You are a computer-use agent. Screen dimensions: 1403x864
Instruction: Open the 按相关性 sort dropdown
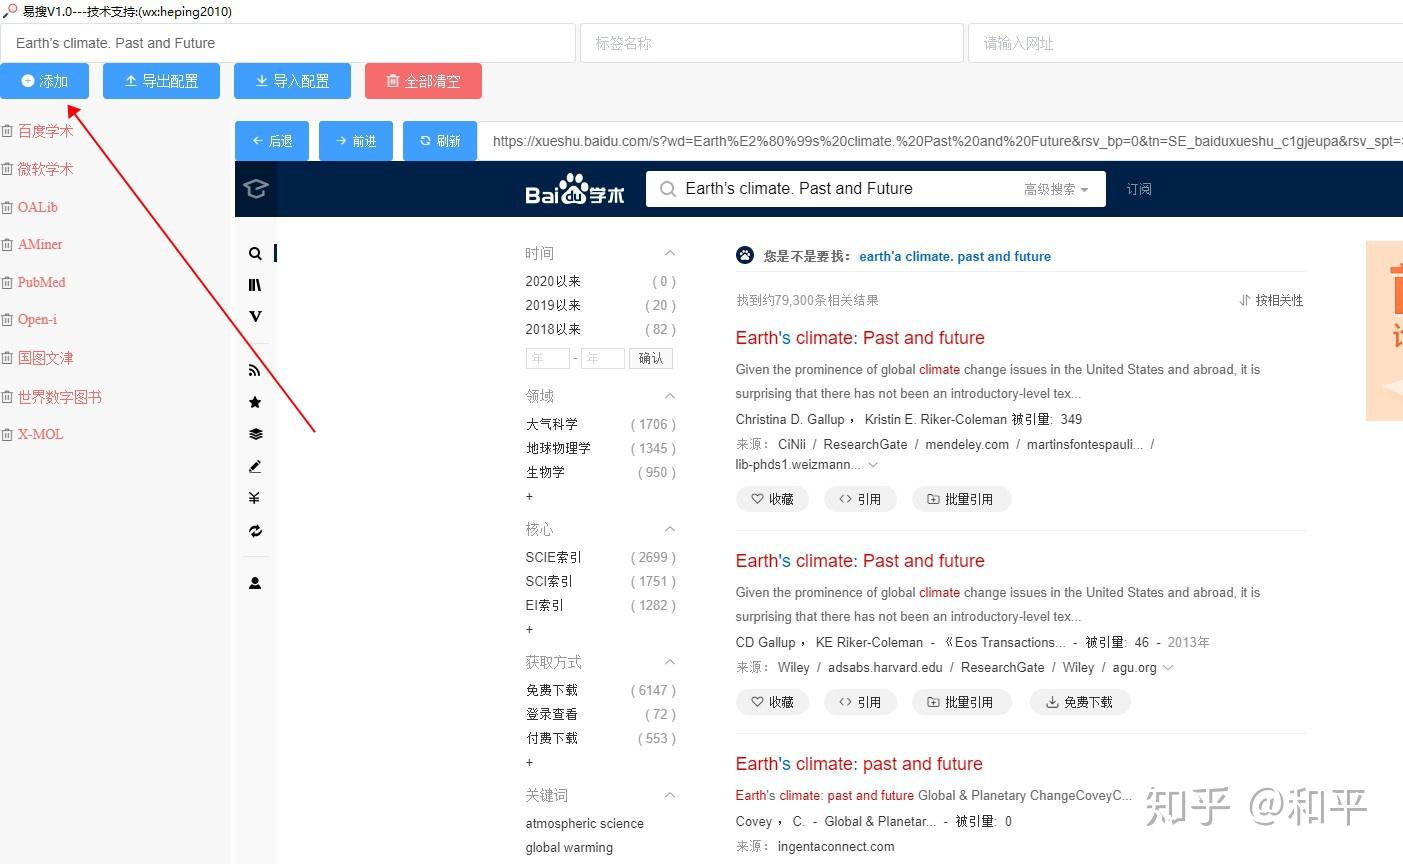[1271, 300]
